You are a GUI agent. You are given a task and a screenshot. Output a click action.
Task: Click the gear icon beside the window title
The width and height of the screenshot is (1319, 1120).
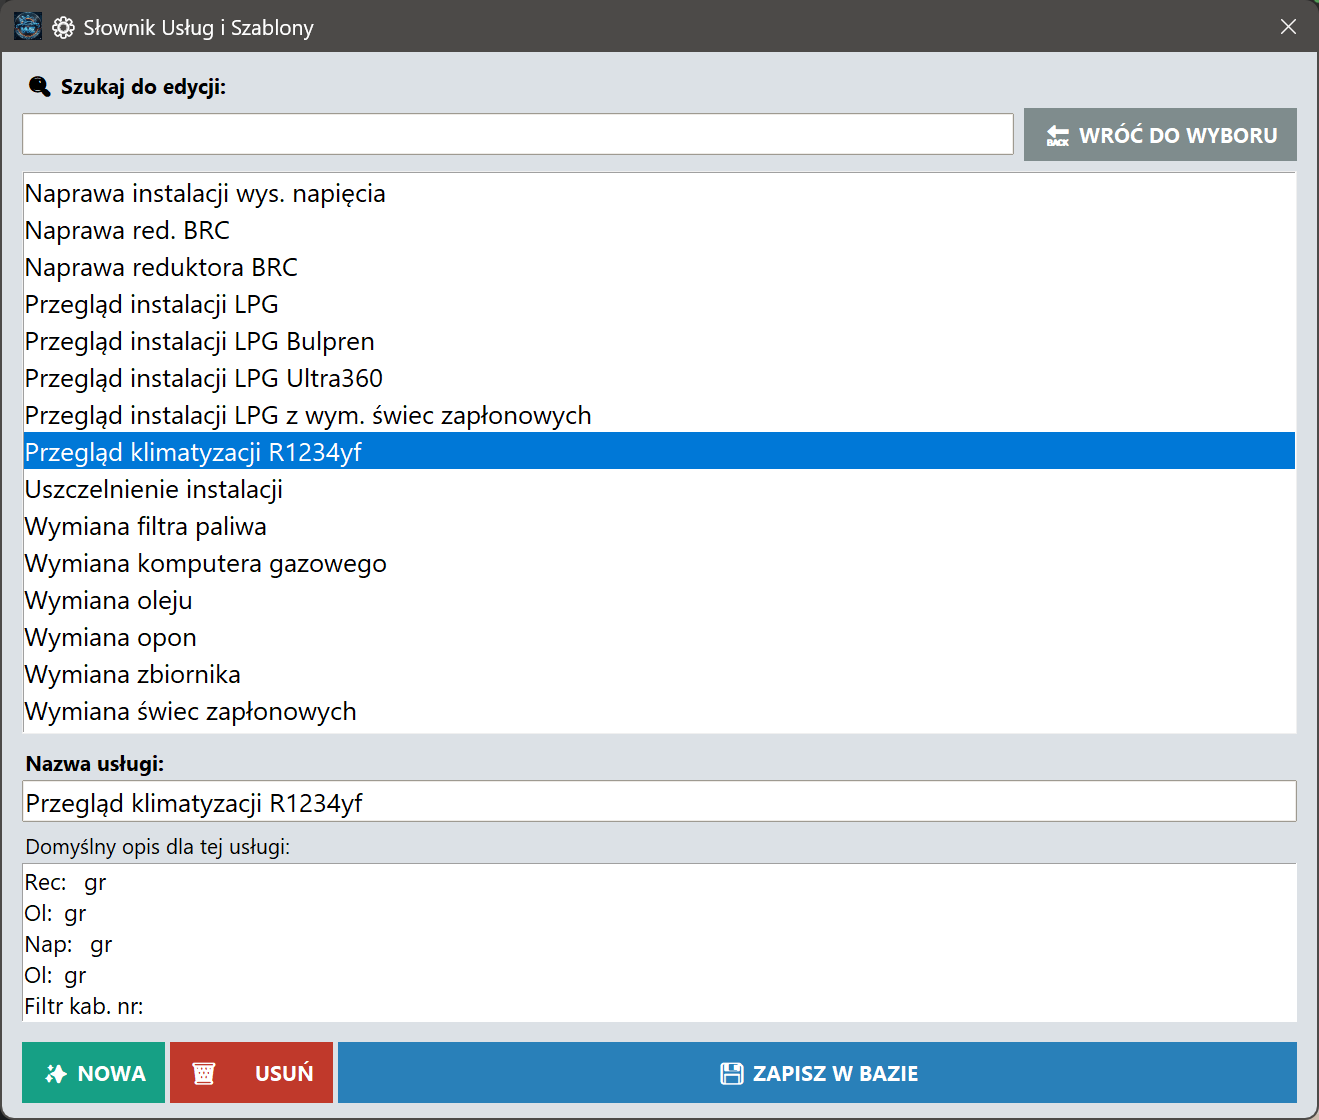64,28
